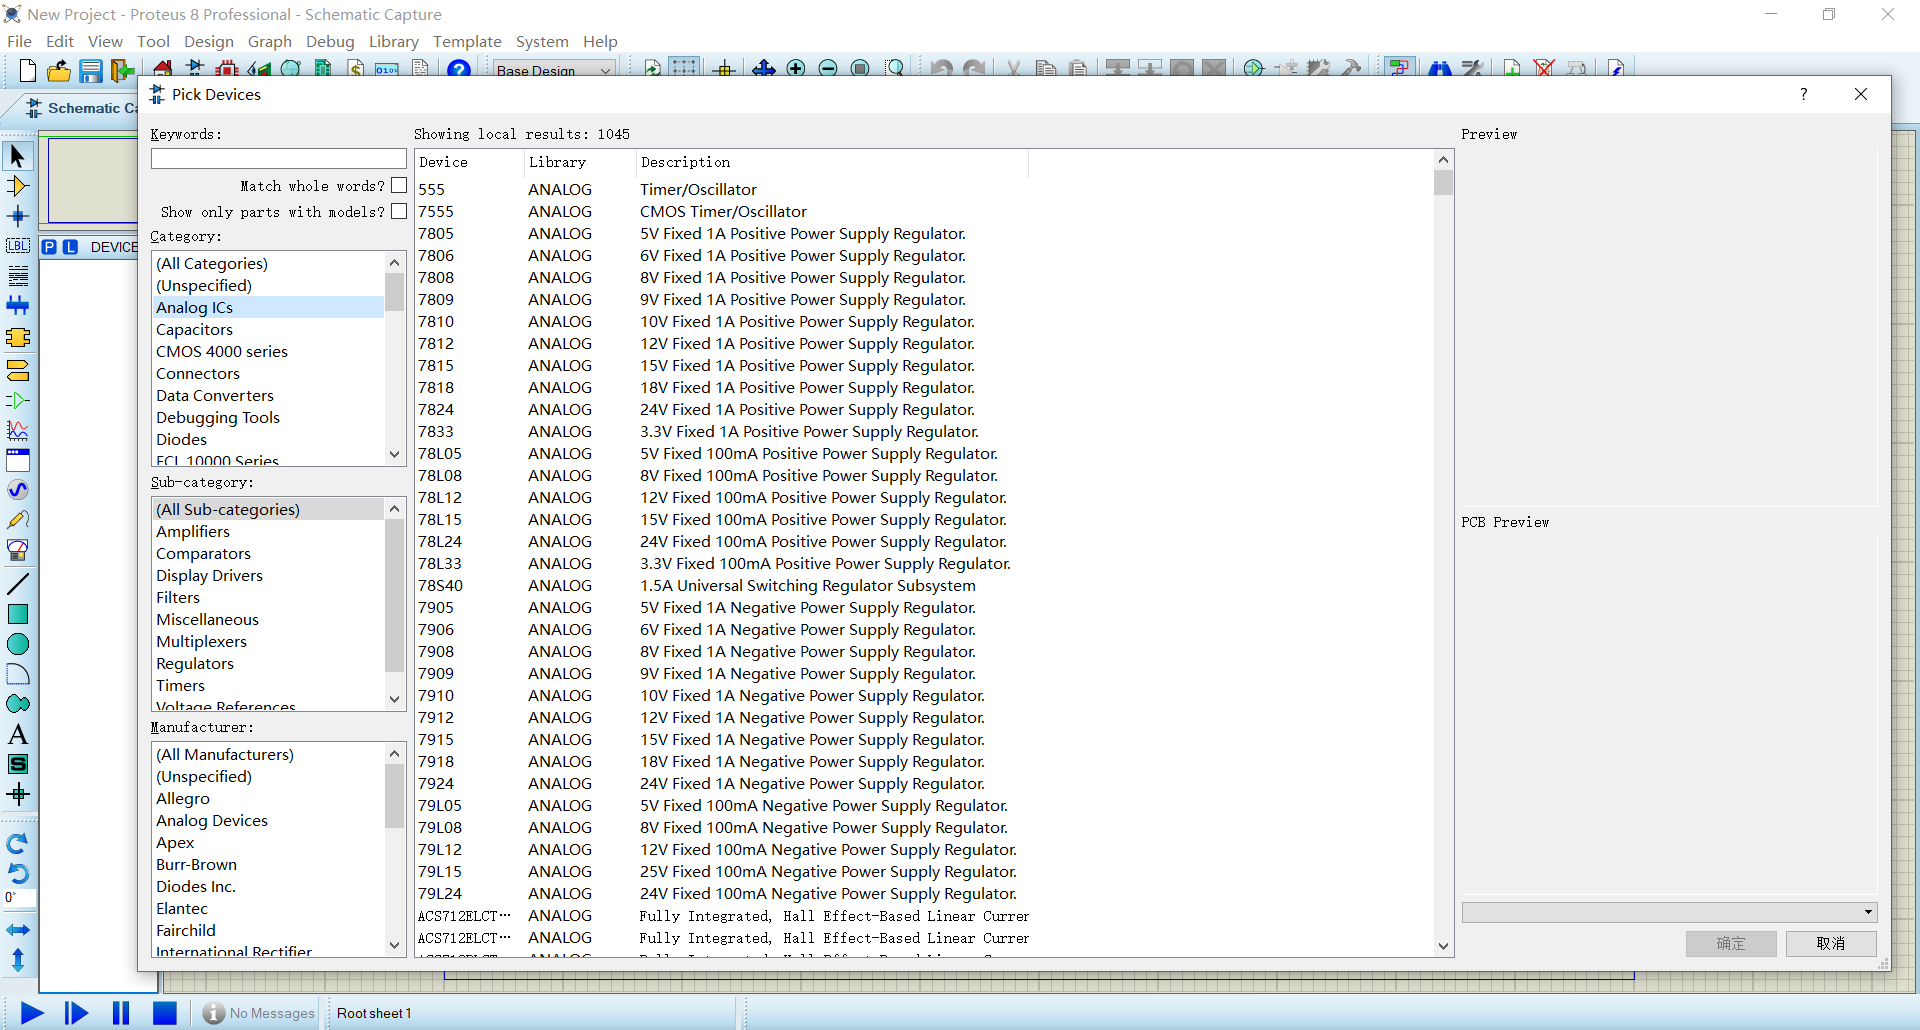Click Category list scroll-down arrow
This screenshot has height=1030, width=1920.
click(x=394, y=454)
